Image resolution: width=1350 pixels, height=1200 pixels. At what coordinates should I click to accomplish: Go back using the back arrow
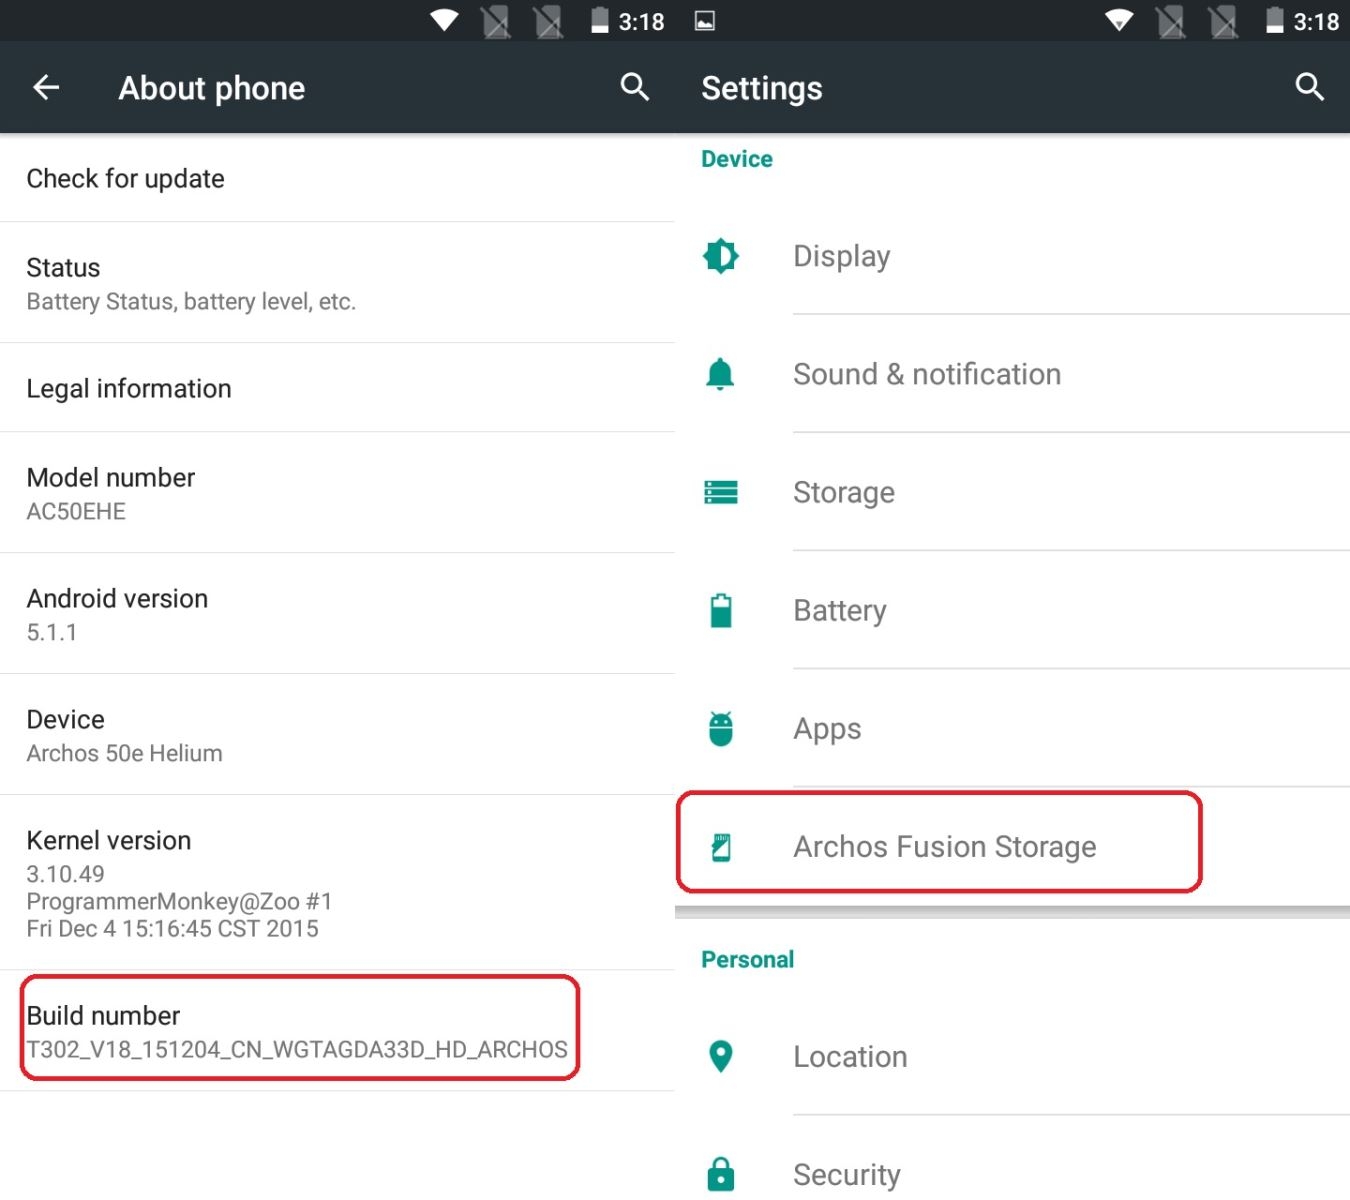click(46, 87)
